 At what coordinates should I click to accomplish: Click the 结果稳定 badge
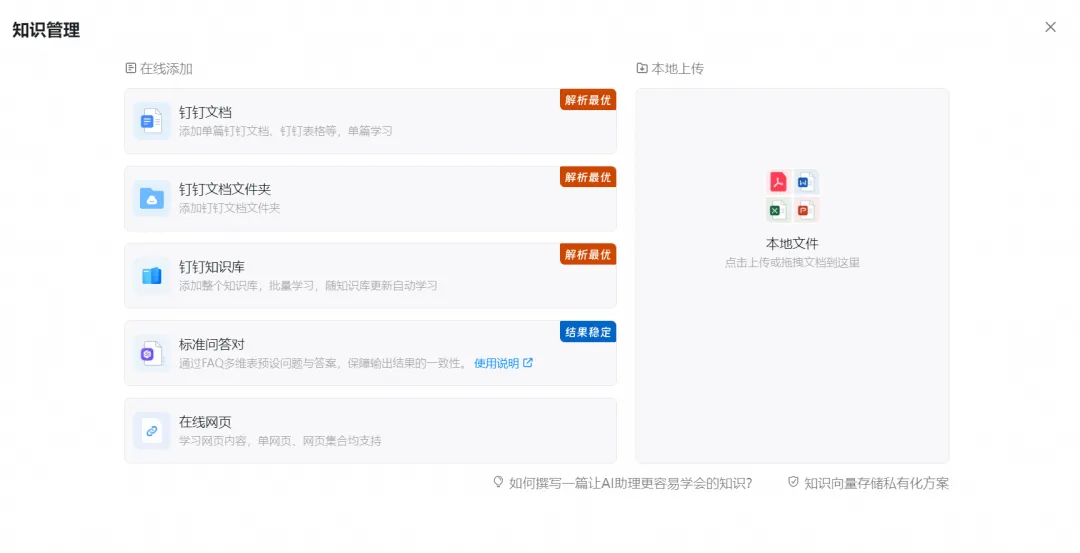pos(588,332)
